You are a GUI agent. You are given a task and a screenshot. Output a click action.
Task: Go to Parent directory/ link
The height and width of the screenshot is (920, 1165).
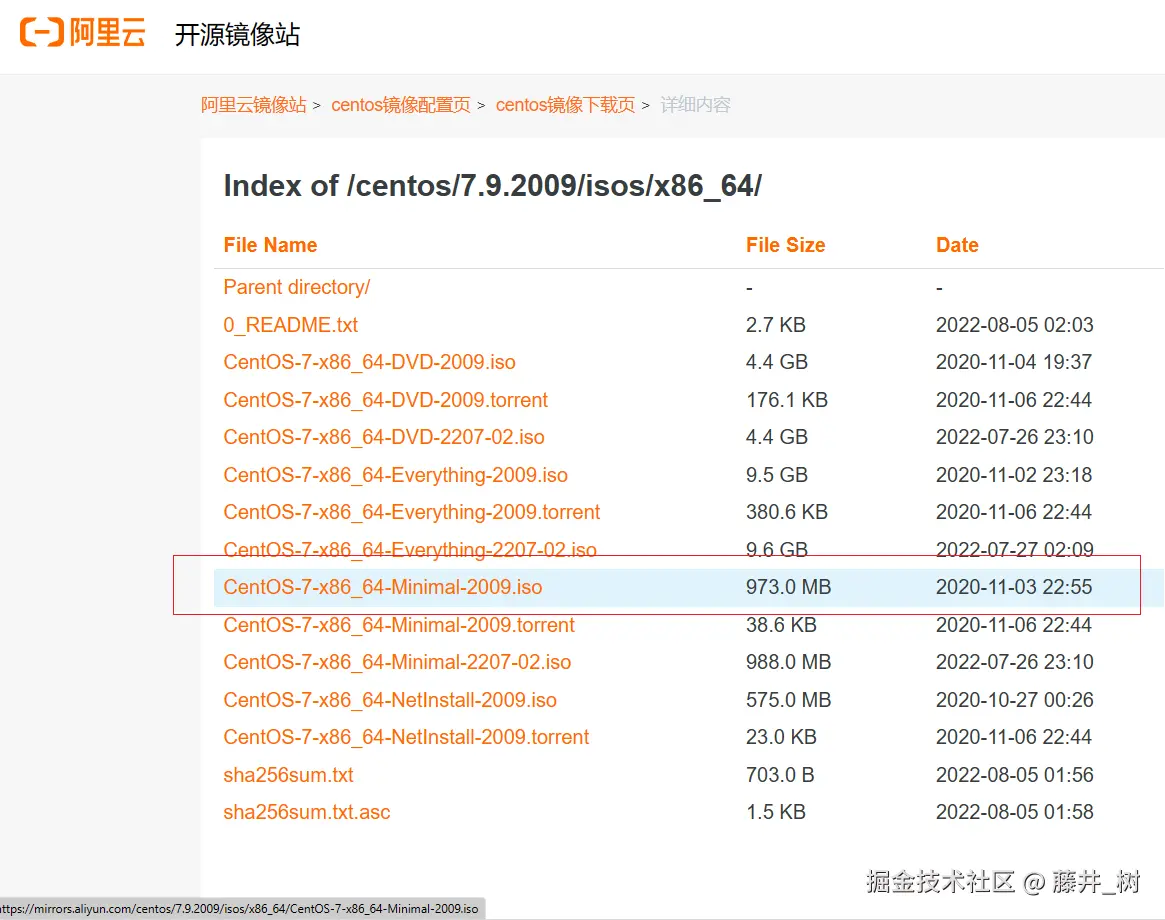pos(296,287)
